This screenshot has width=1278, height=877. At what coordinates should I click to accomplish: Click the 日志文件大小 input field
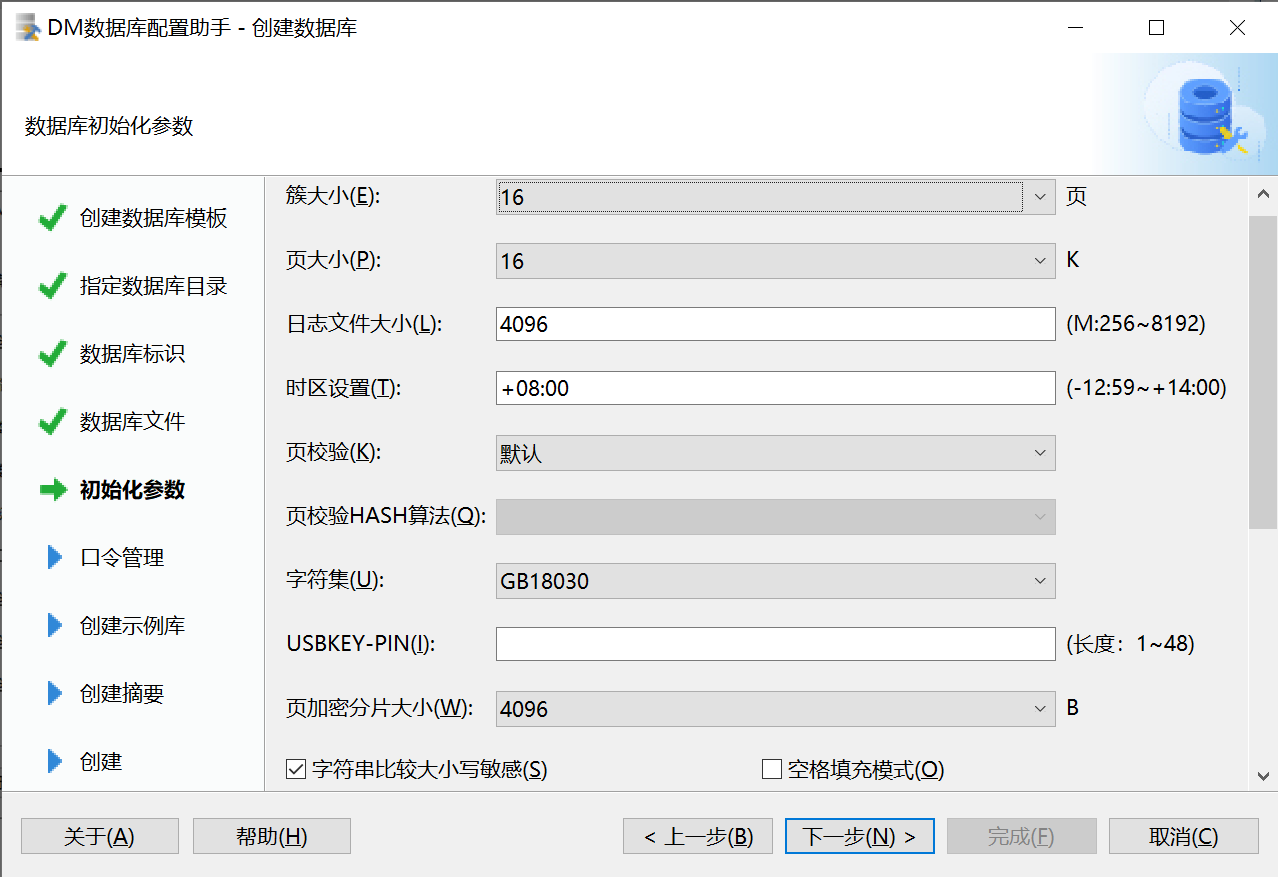click(x=775, y=325)
